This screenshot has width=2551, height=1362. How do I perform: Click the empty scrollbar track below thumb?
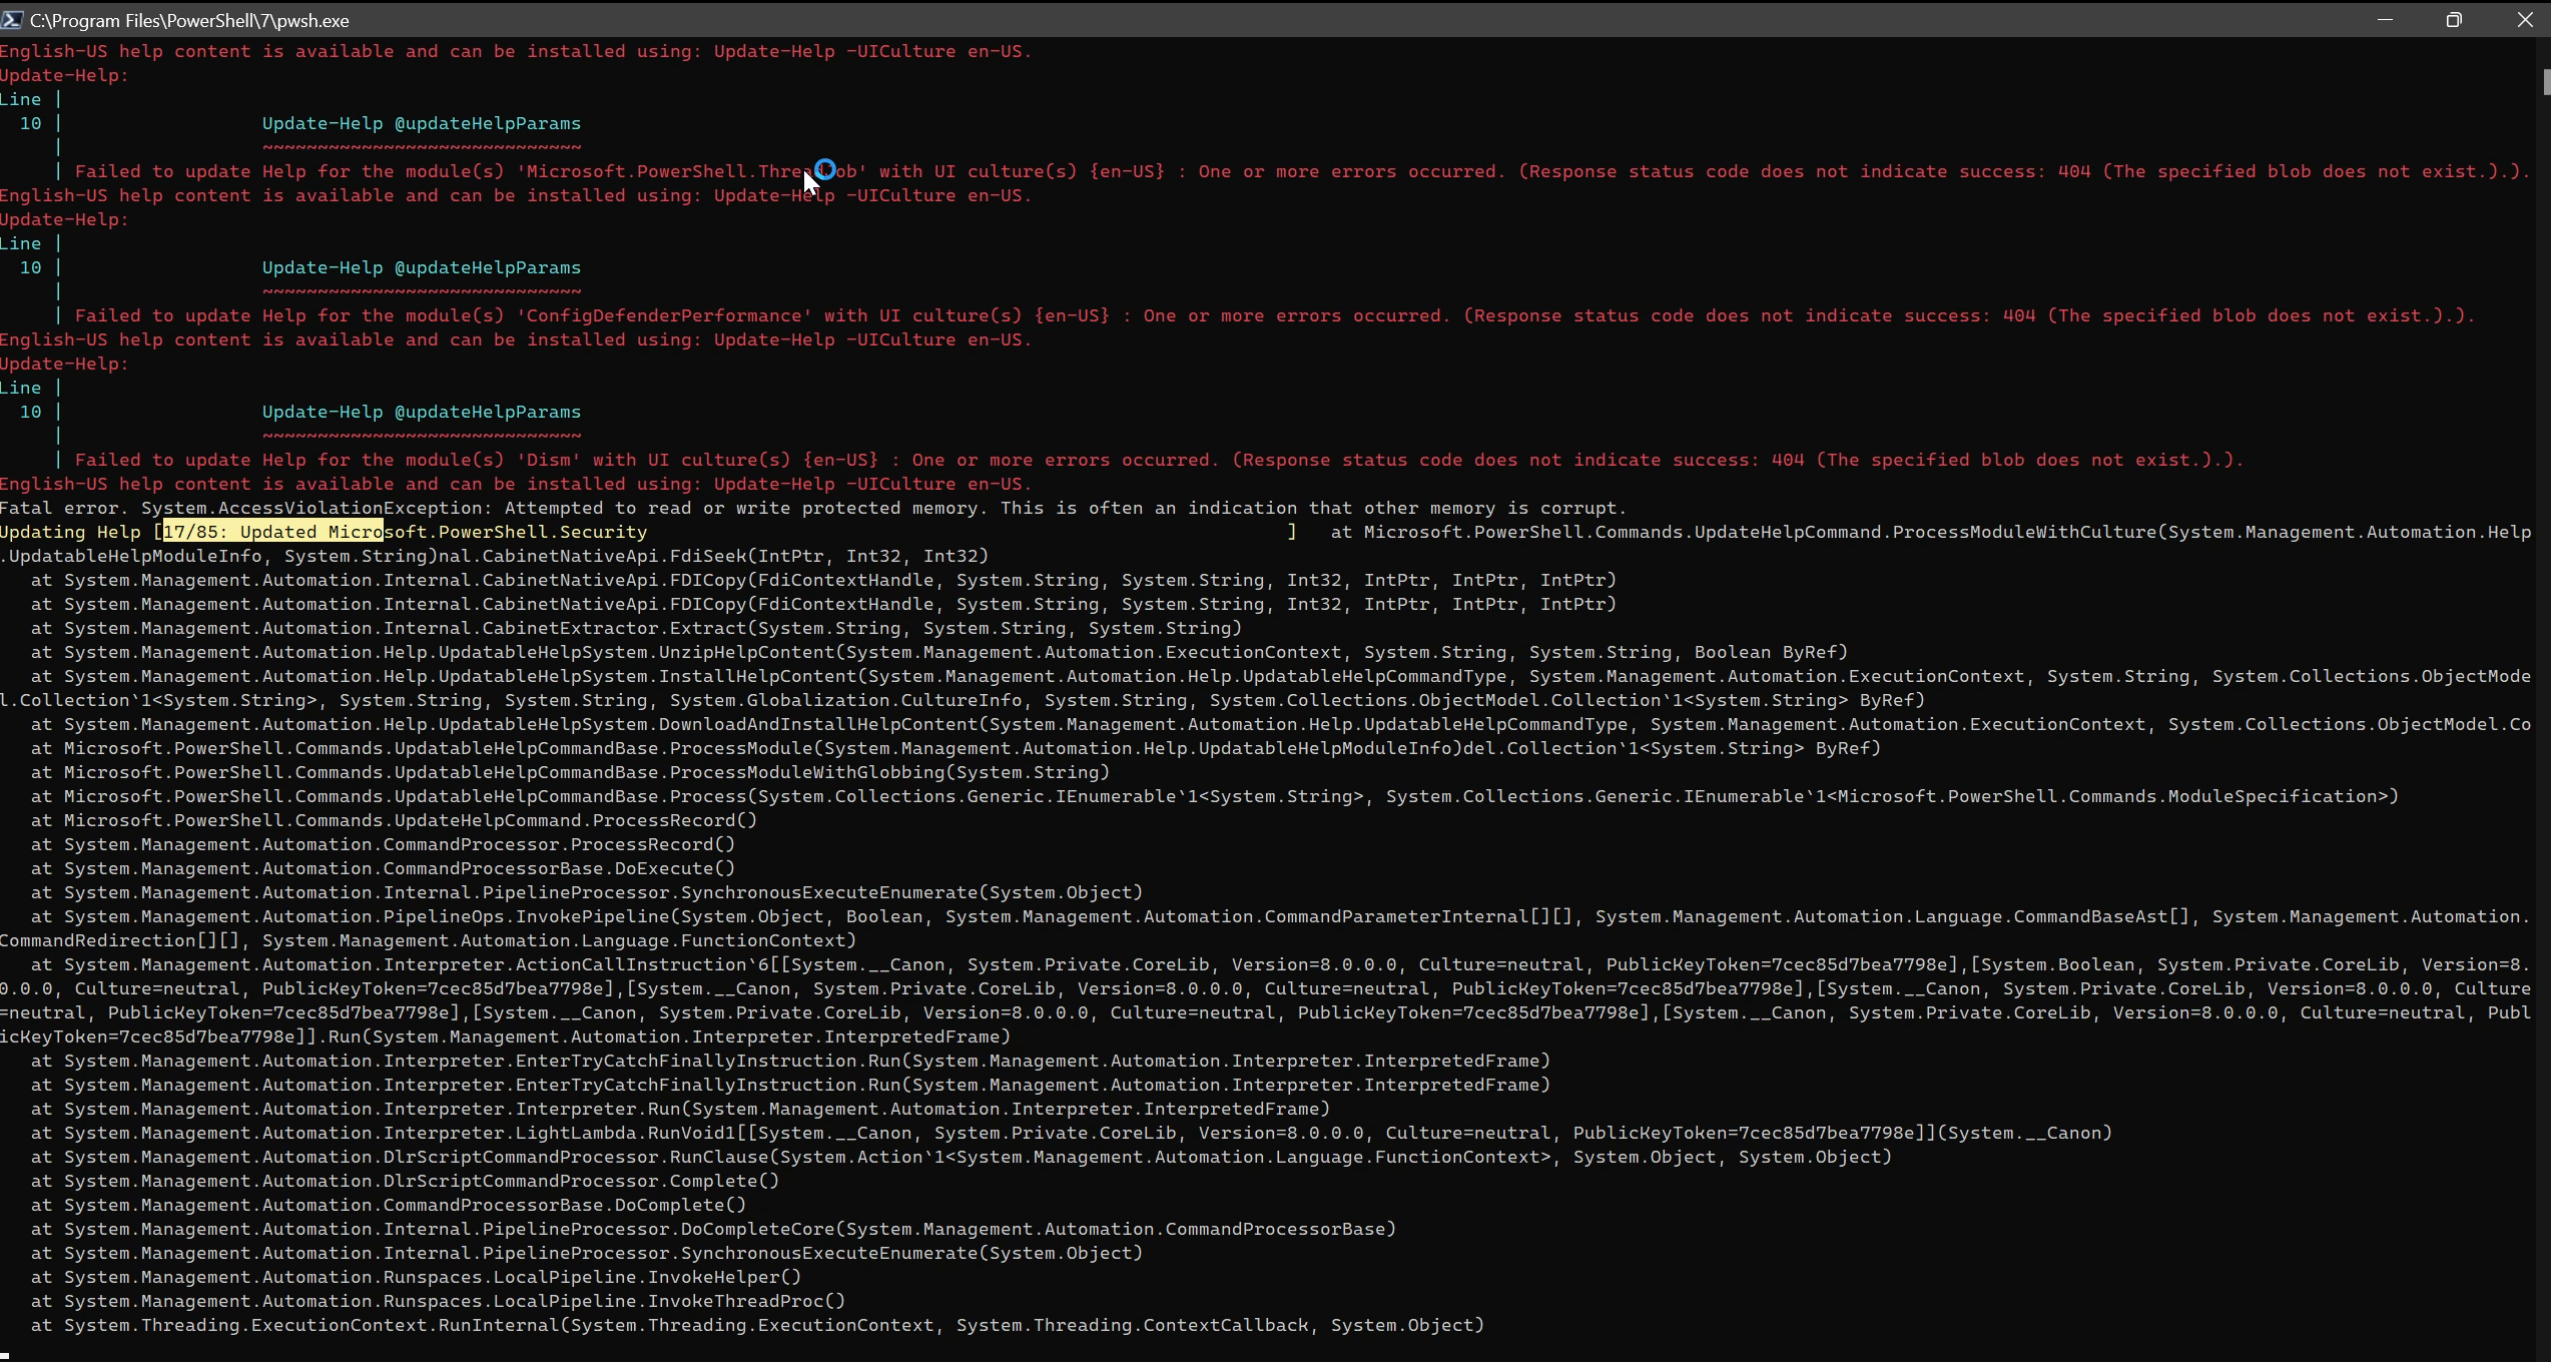tap(2545, 700)
